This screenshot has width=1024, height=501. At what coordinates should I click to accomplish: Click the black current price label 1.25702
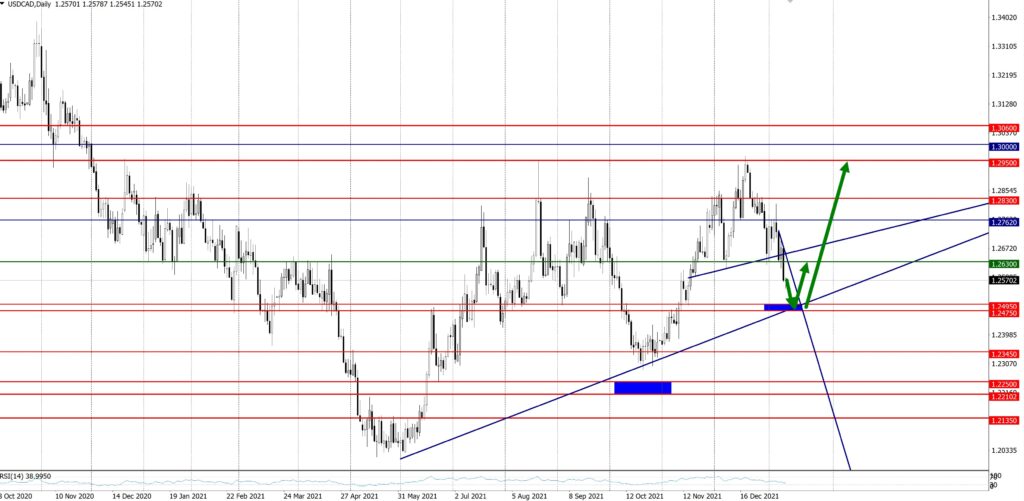pyautogui.click(x=1003, y=282)
